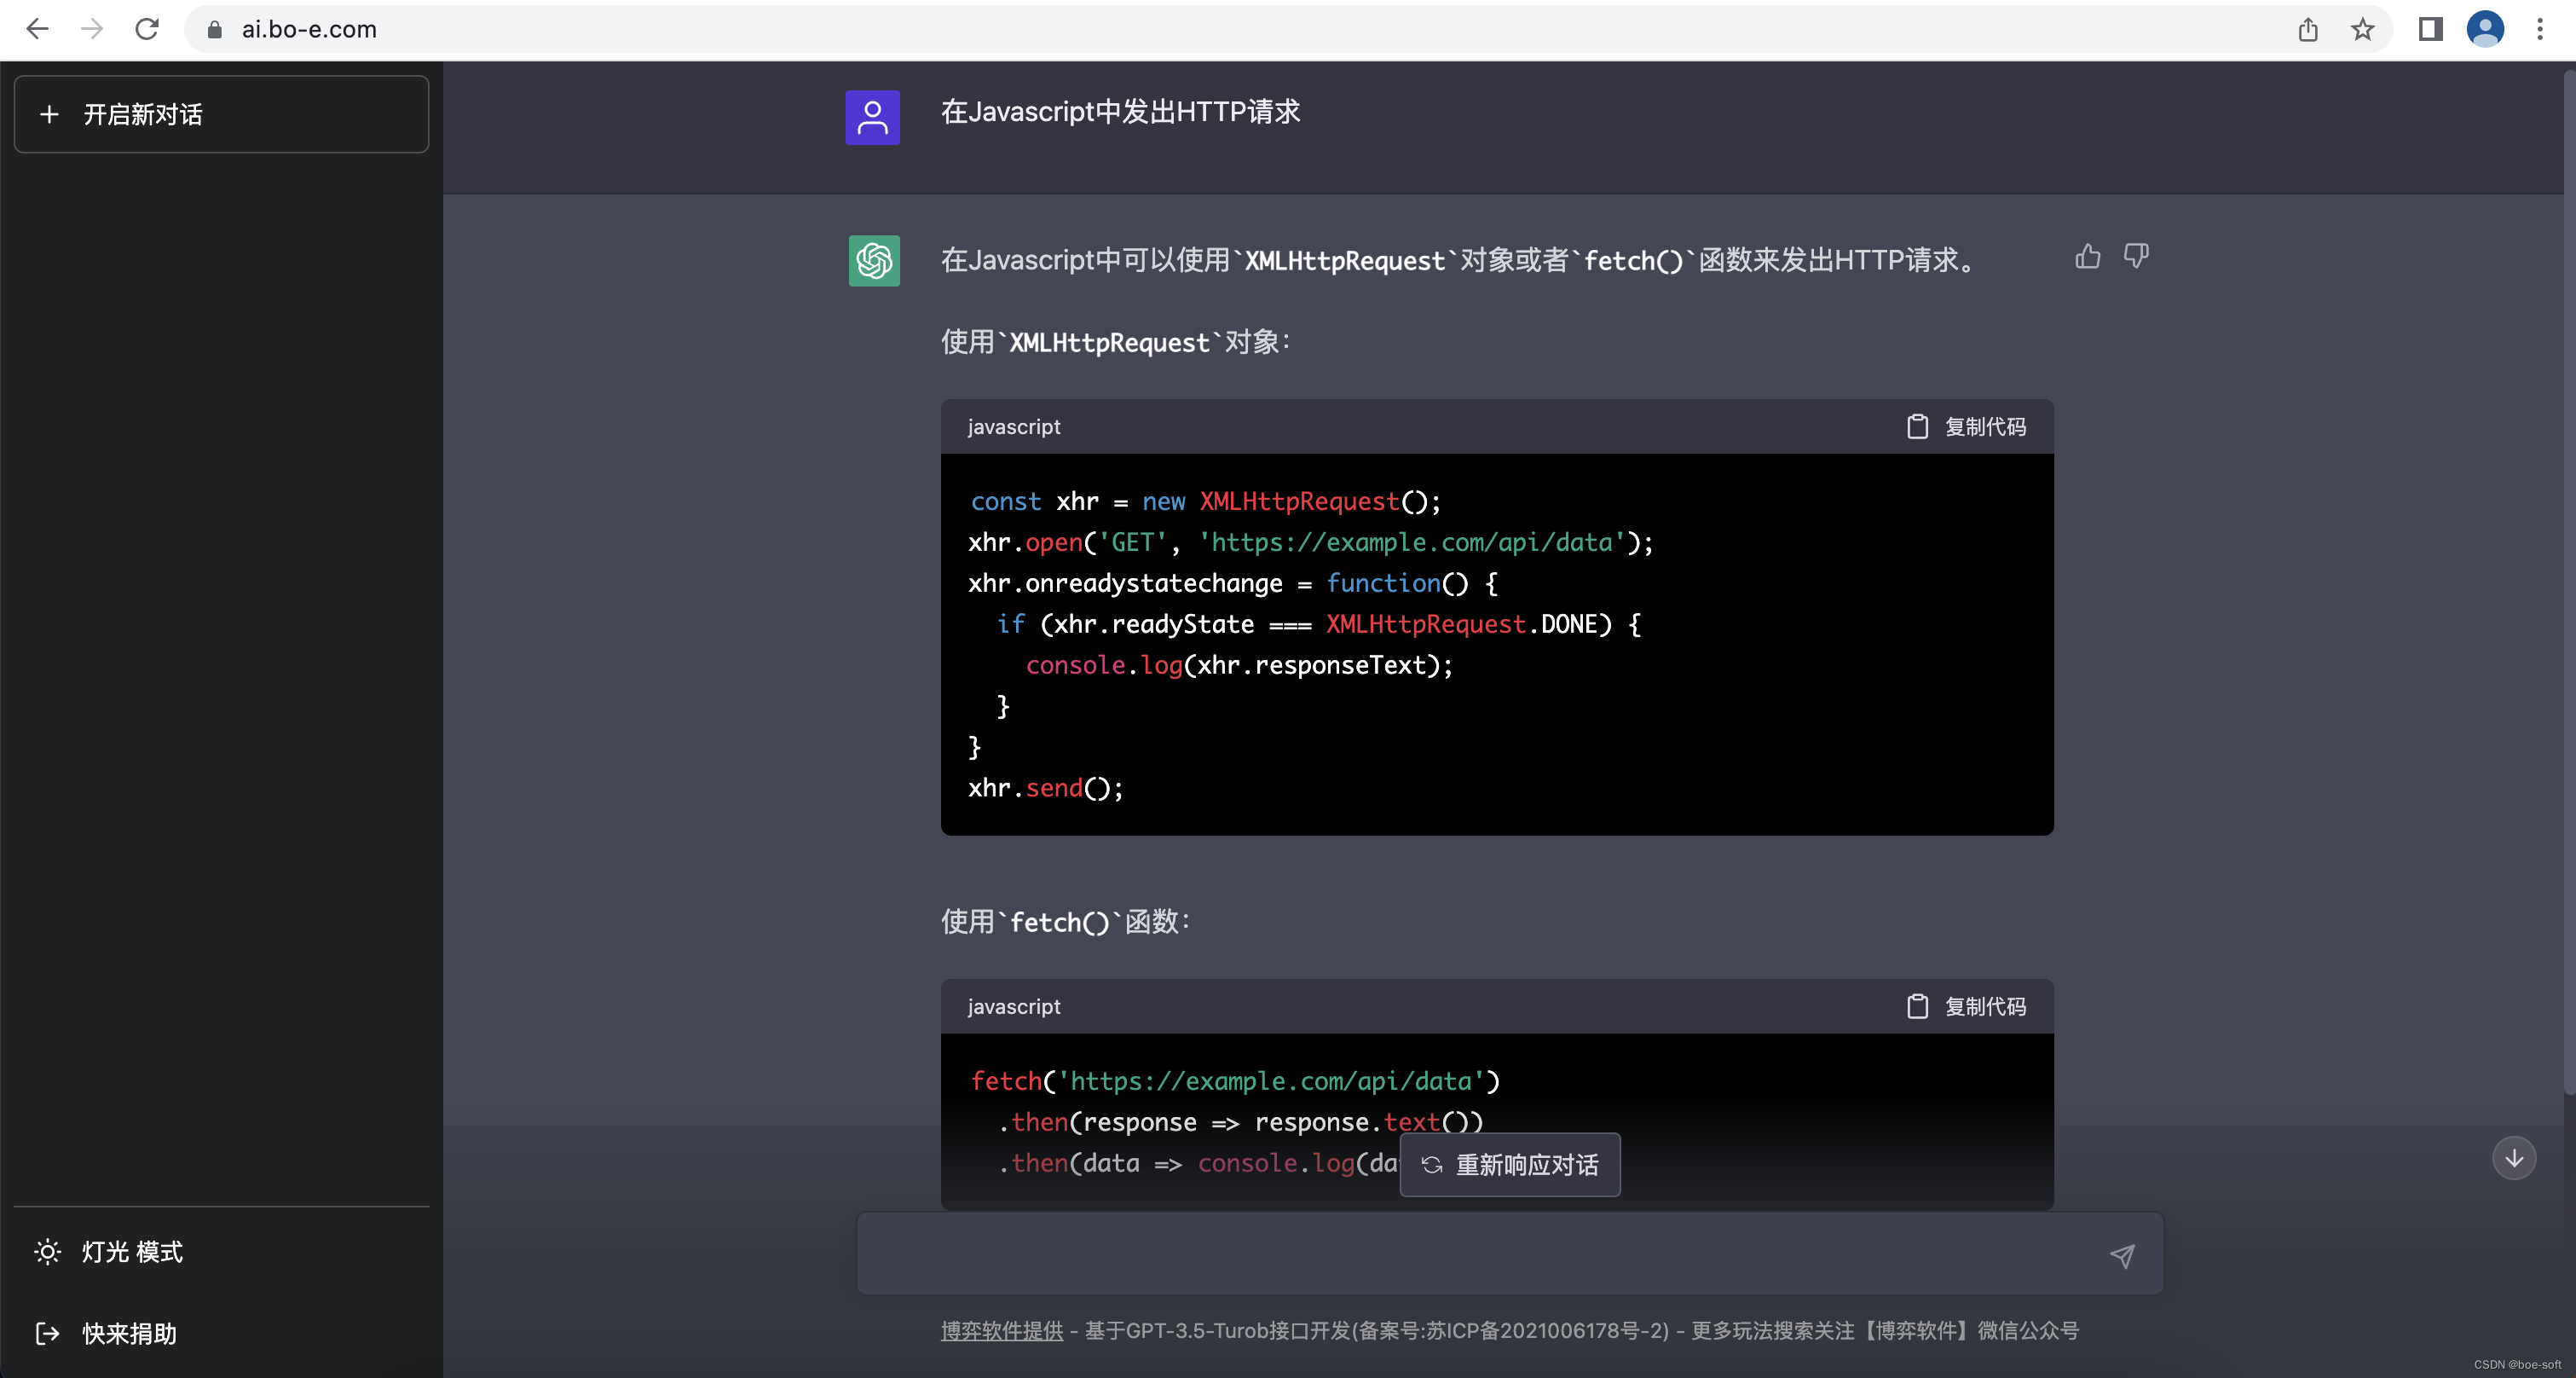This screenshot has width=2576, height=1378.
Task: Click the second javascript language label
Action: pos(1014,1006)
